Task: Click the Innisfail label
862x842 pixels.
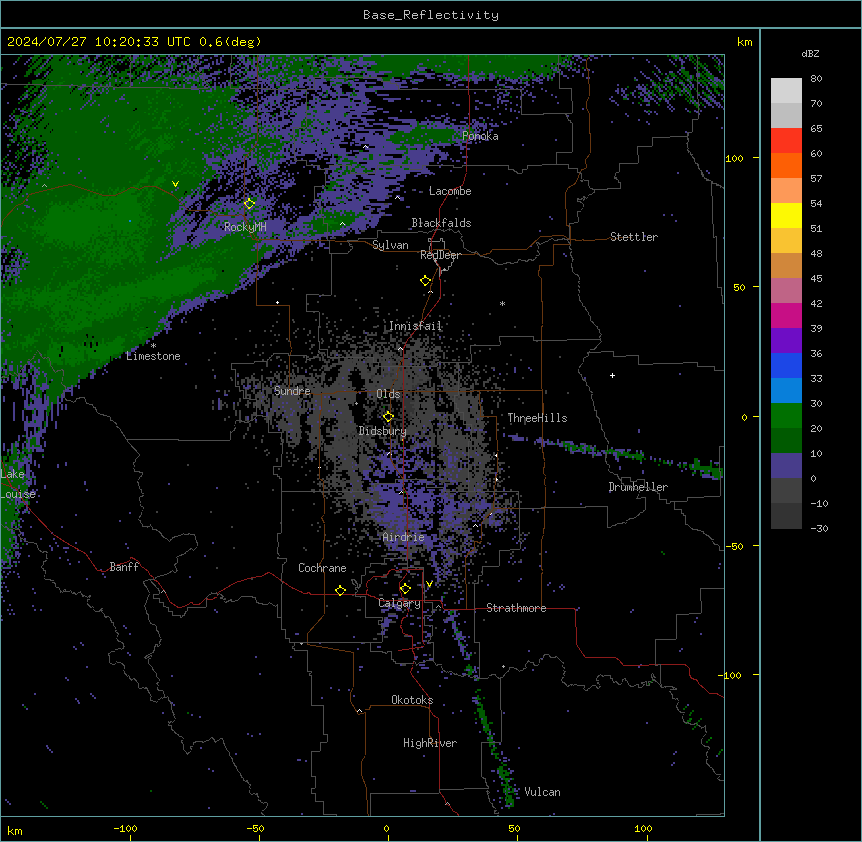Action: pyautogui.click(x=415, y=326)
